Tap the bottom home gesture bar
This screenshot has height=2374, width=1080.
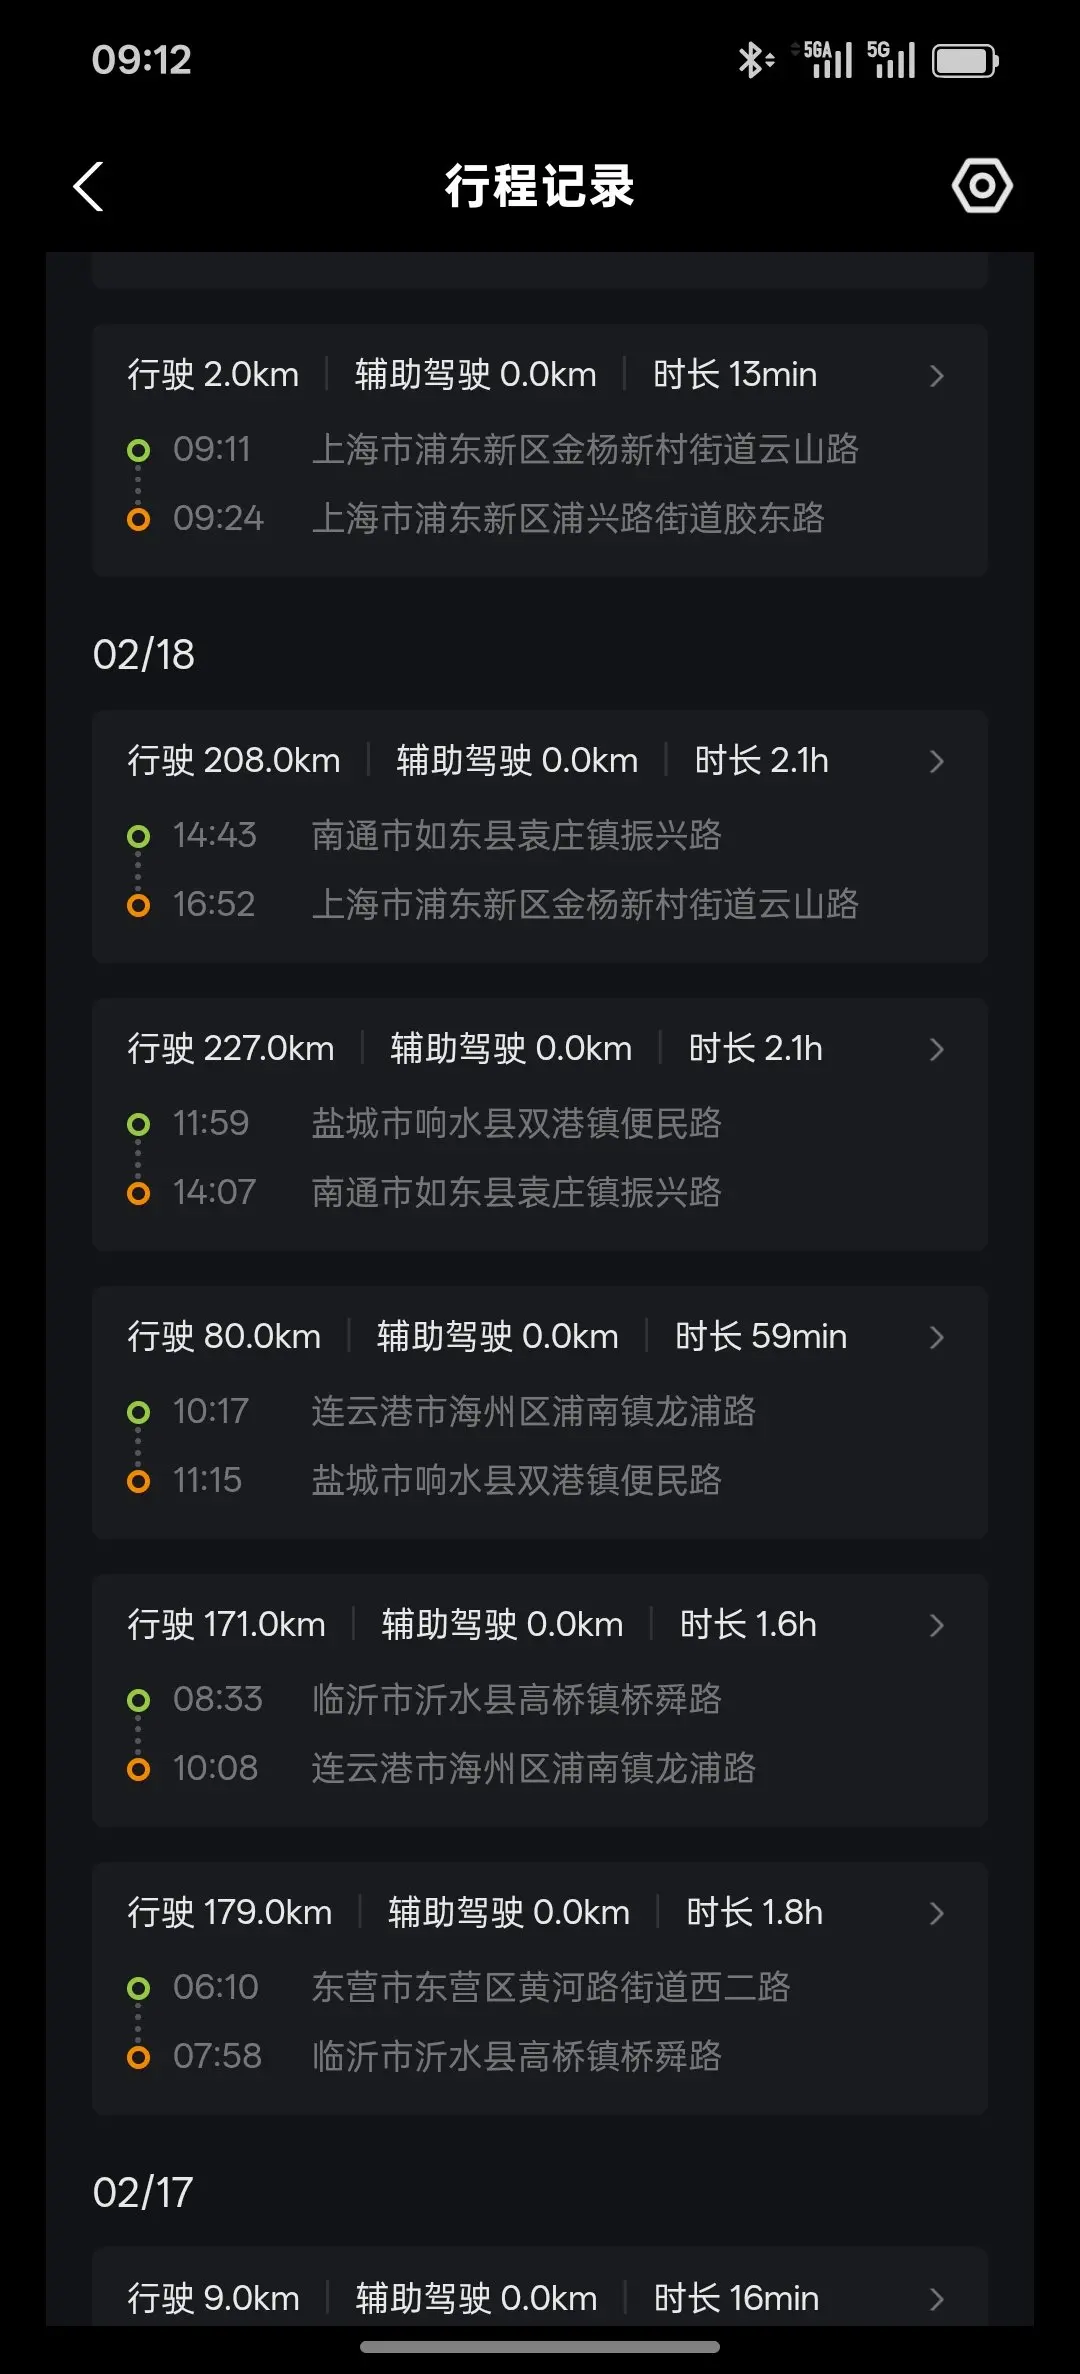pos(540,2347)
